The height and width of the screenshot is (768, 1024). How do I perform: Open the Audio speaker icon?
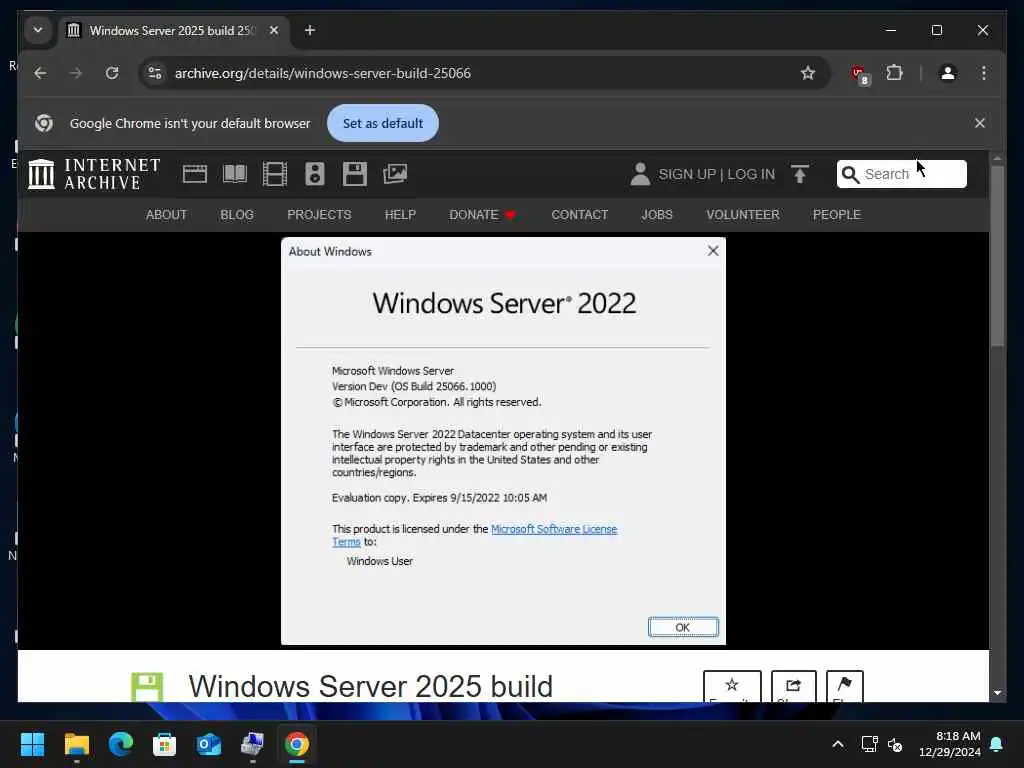[315, 174]
